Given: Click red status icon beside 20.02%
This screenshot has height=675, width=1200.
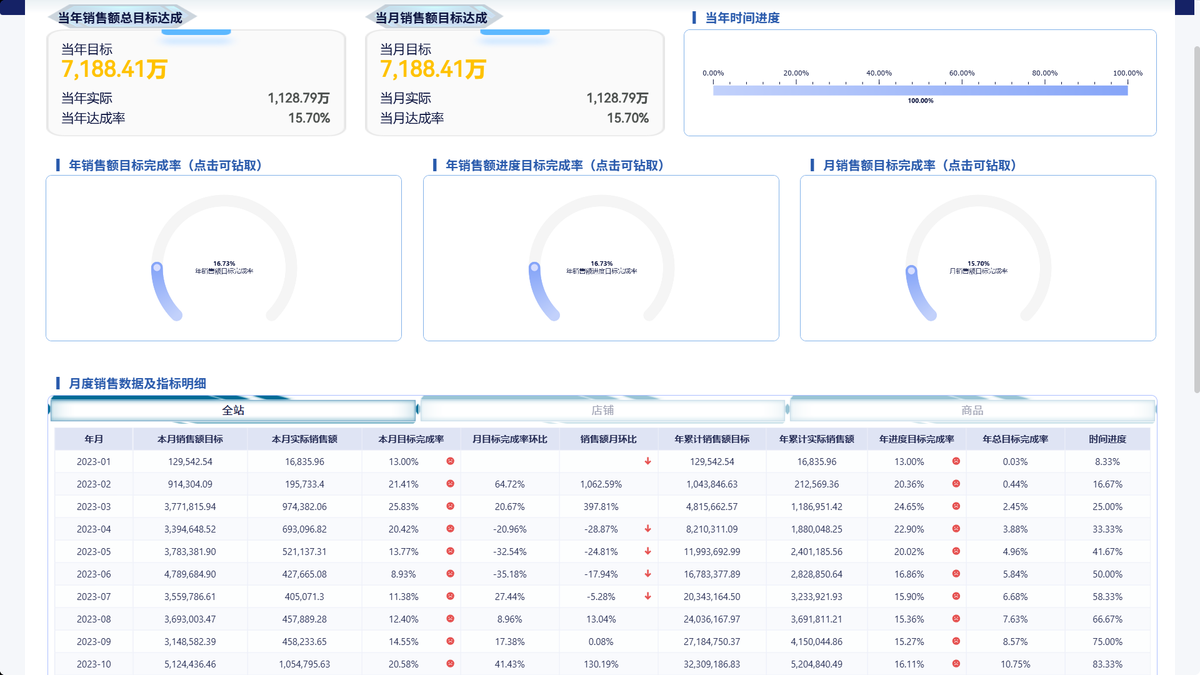Looking at the screenshot, I should point(956,551).
